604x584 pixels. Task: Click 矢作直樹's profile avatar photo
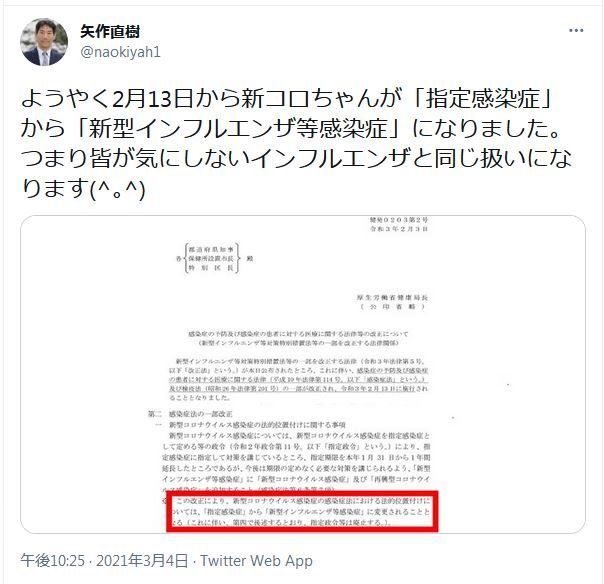44,42
